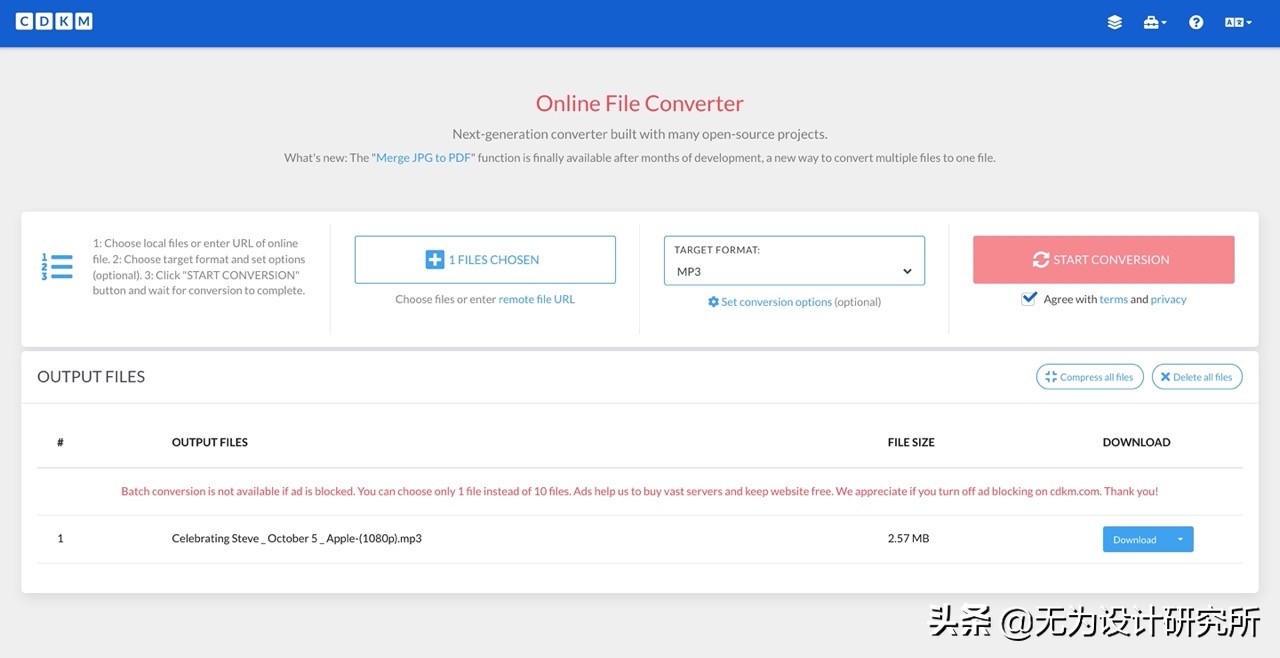Click the batch conversion ad-block warning text

pos(640,491)
